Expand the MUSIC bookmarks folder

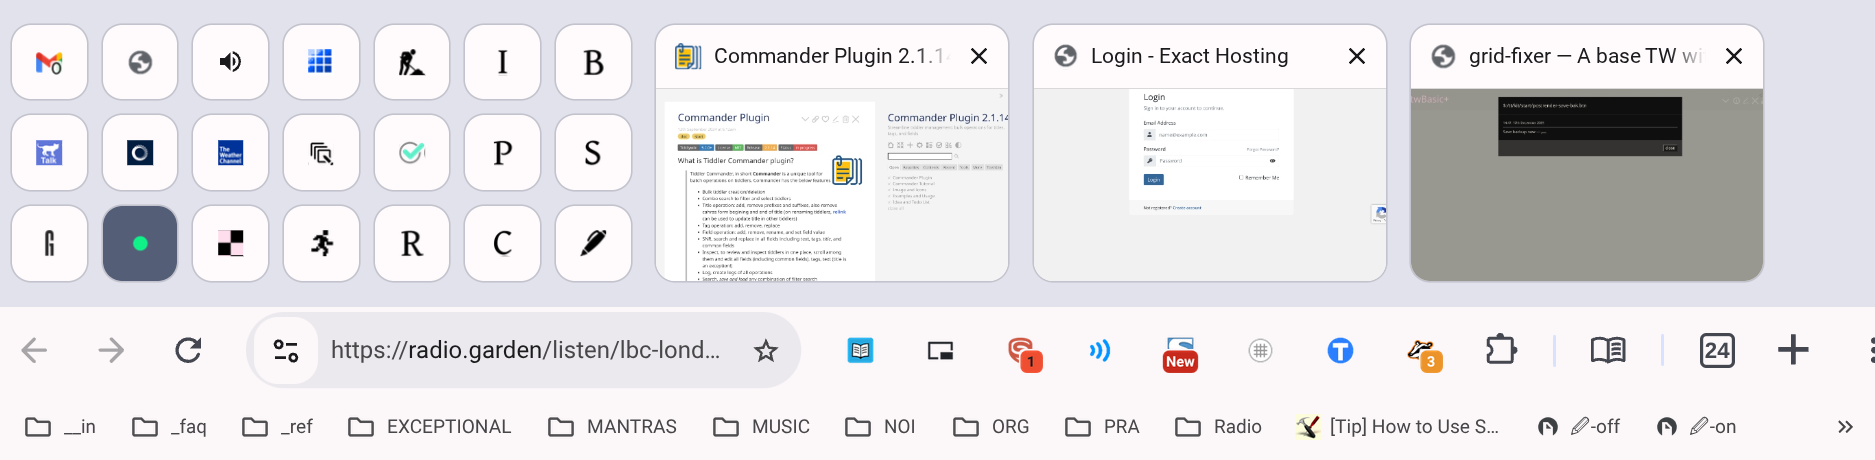(761, 427)
